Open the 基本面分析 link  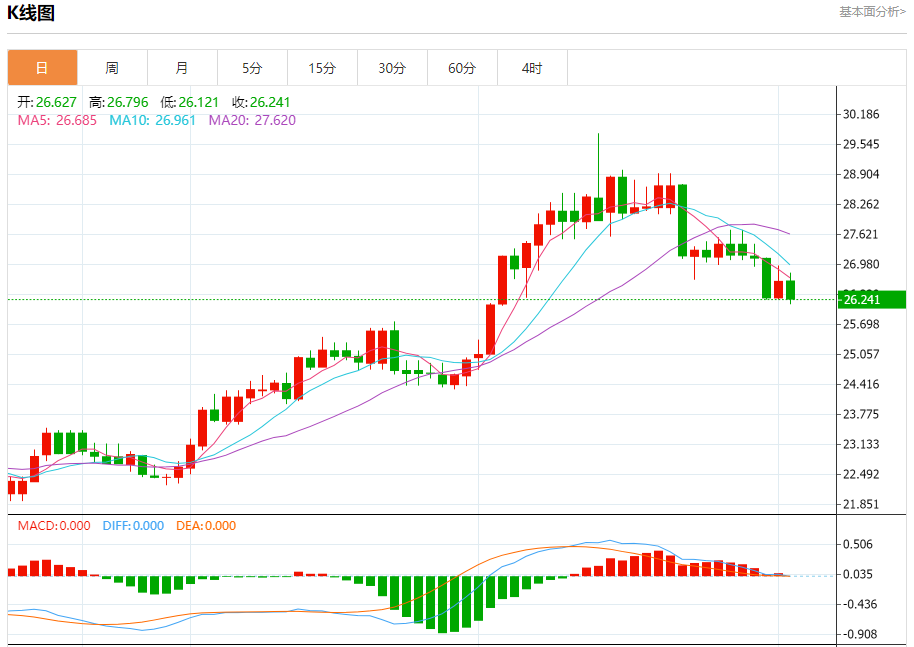pos(872,12)
